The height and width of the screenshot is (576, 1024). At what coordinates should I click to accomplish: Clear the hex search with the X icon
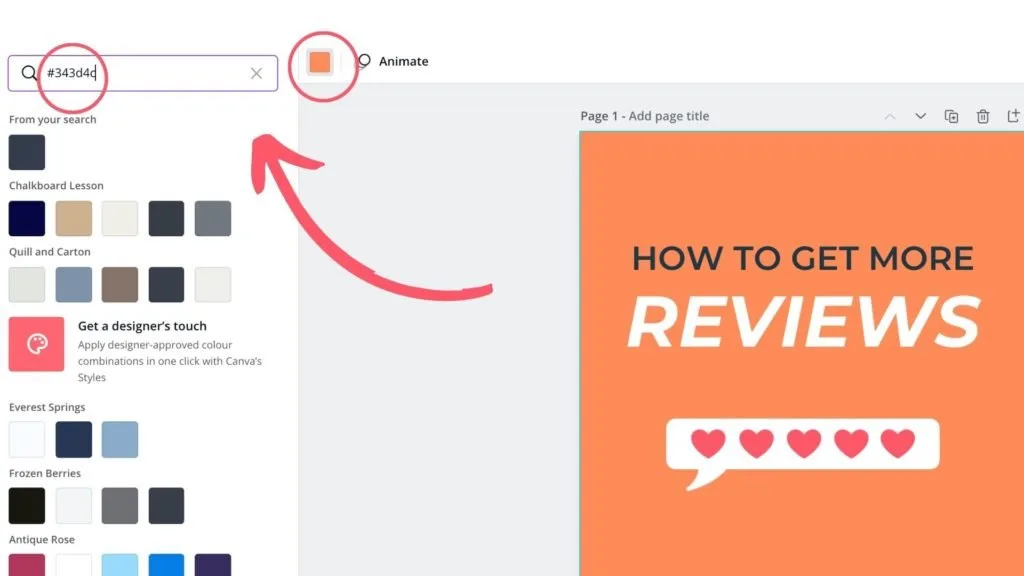pyautogui.click(x=256, y=73)
